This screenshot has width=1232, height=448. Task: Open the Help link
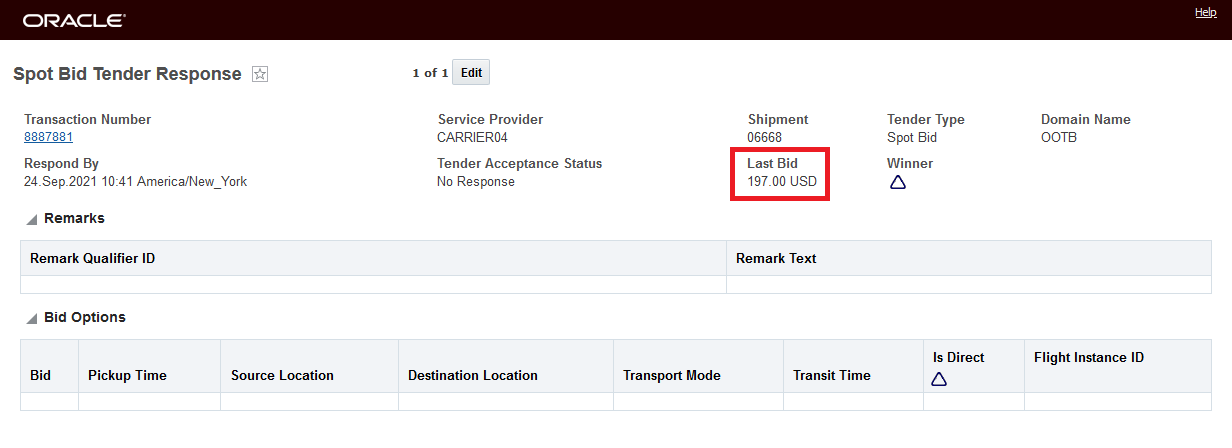pyautogui.click(x=1205, y=12)
